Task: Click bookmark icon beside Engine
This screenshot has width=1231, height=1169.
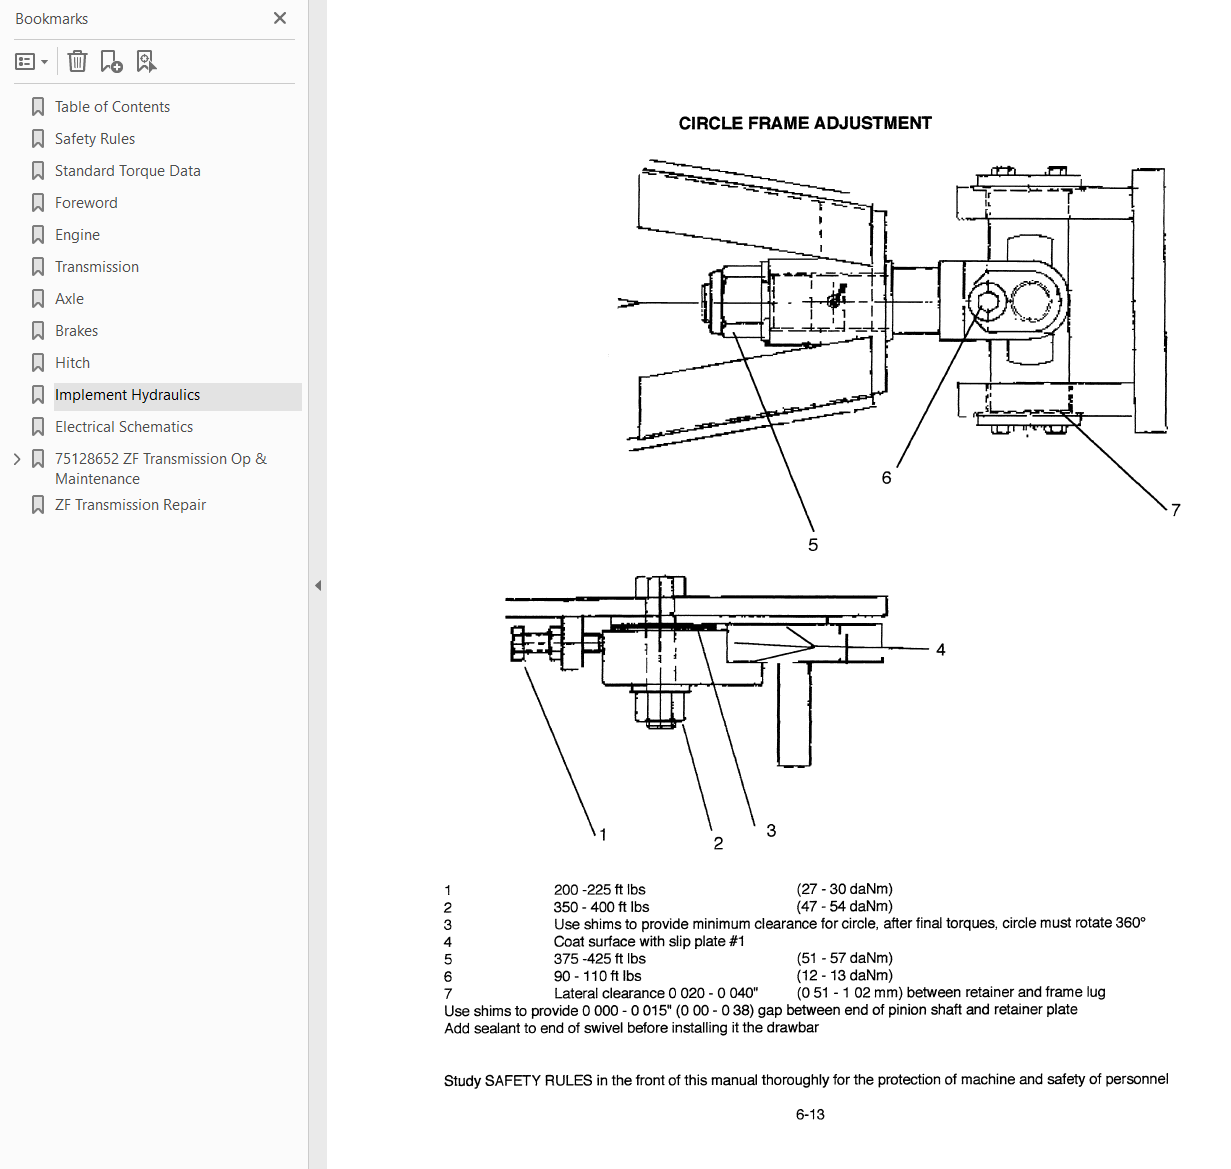Action: click(38, 235)
